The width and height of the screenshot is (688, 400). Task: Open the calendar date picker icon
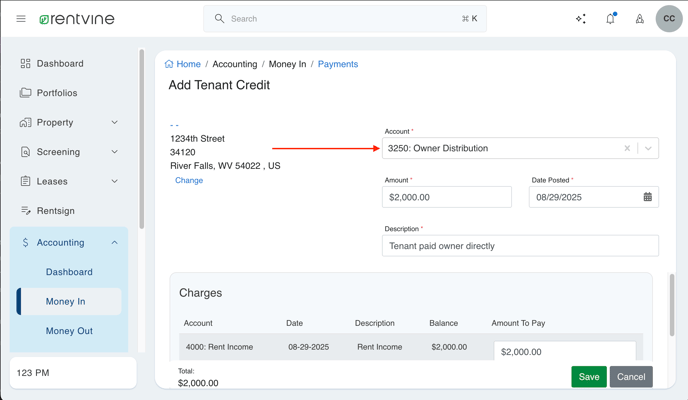click(x=647, y=197)
